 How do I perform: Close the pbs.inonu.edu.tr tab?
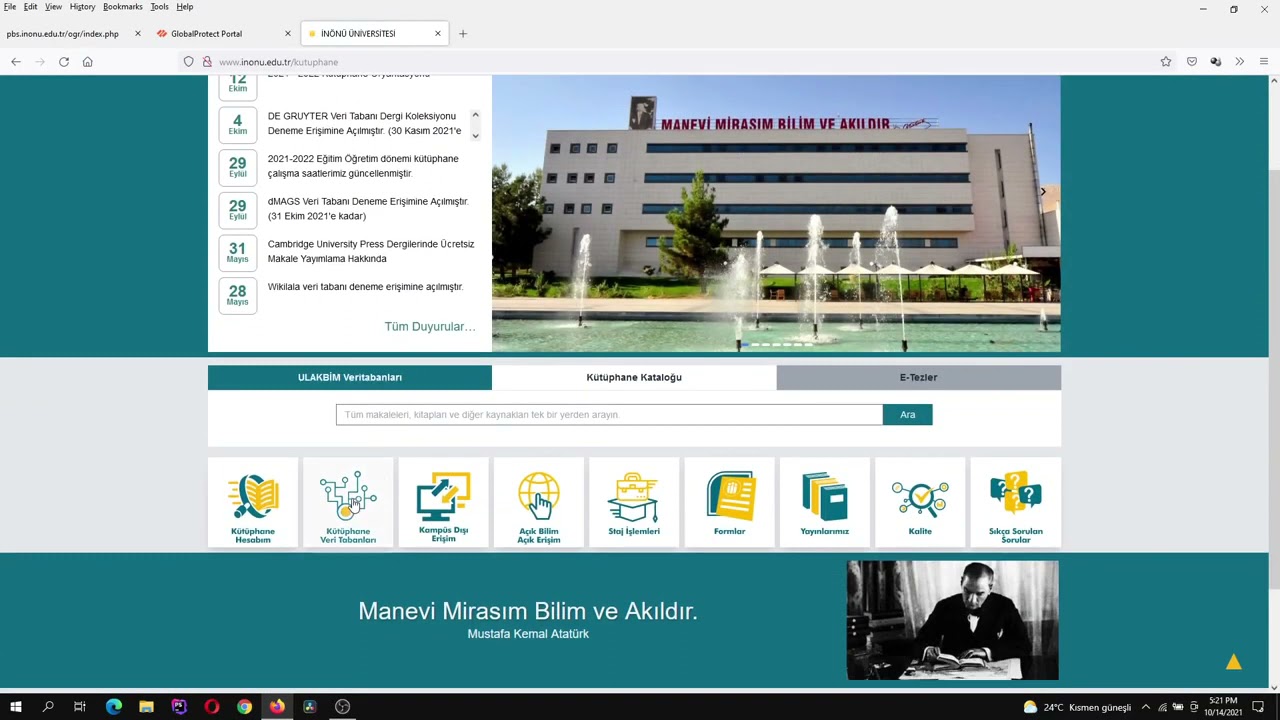click(138, 34)
